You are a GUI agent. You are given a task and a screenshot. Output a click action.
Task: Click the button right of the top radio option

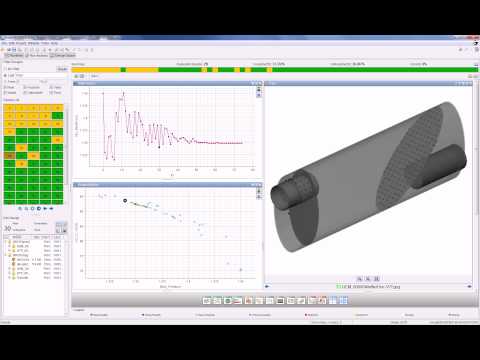(x=62, y=69)
